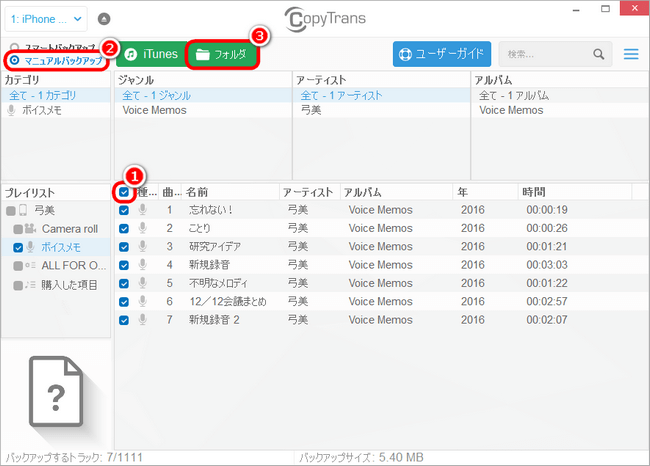Toggle the 購入した項目 playlist checkbox

(18, 286)
